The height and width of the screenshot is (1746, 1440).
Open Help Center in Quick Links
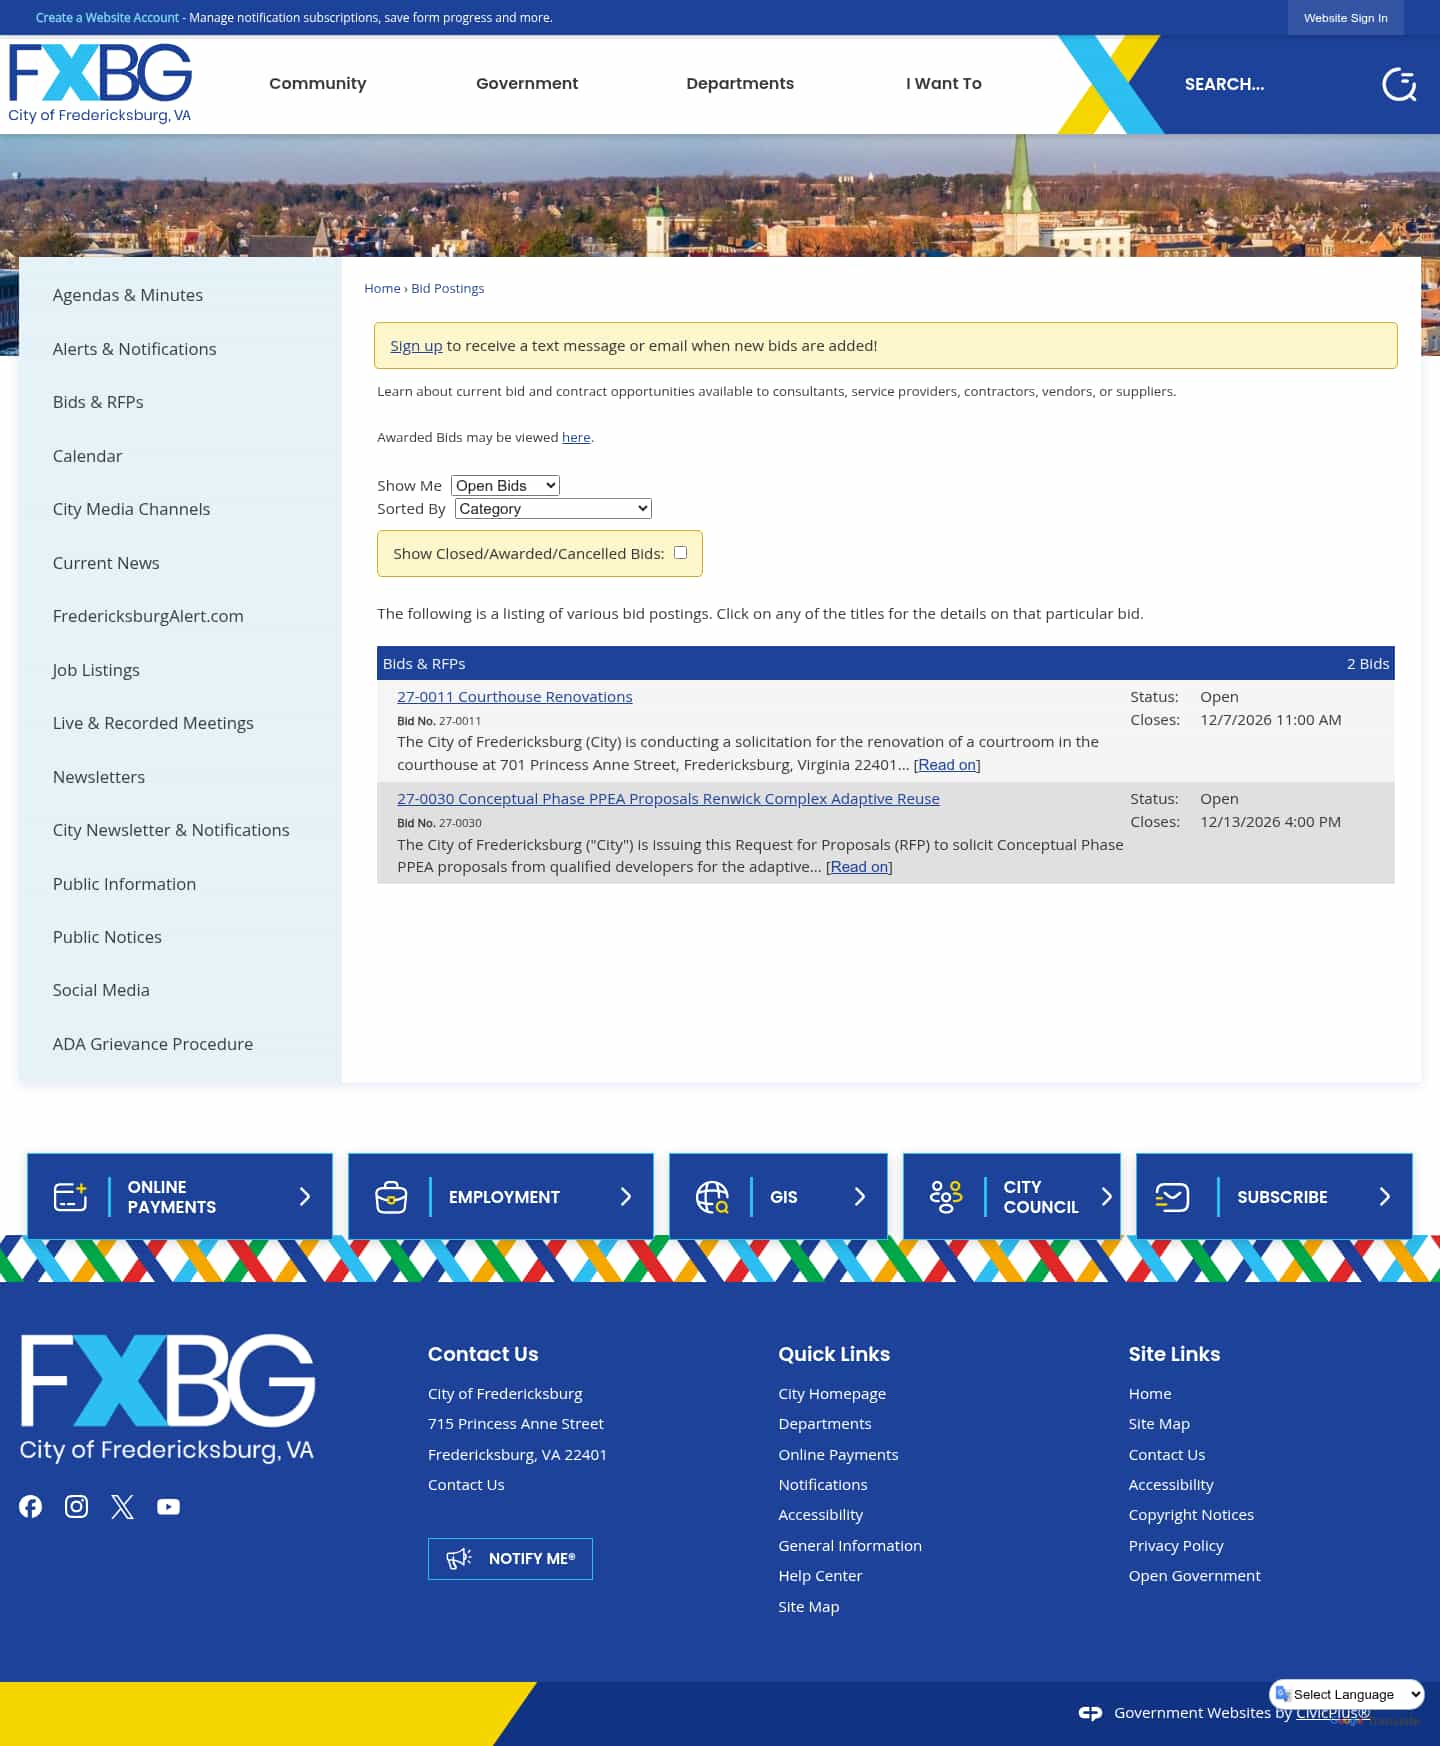820,1575
